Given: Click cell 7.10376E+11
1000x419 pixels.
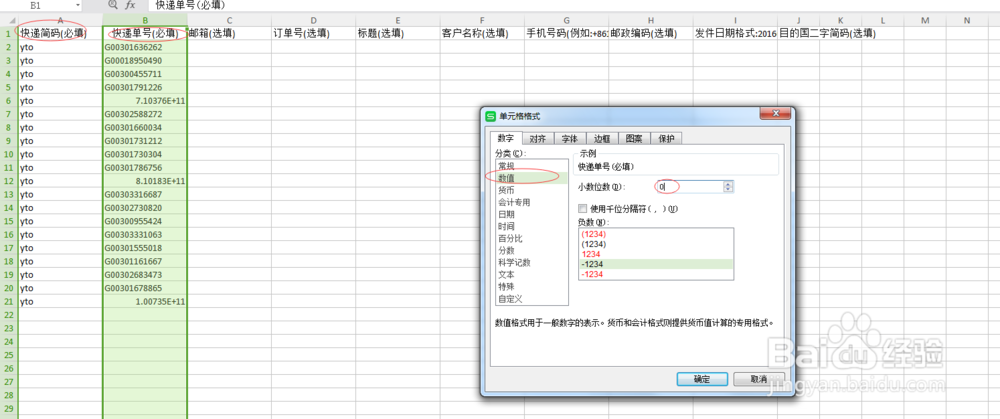Looking at the screenshot, I should 145,101.
